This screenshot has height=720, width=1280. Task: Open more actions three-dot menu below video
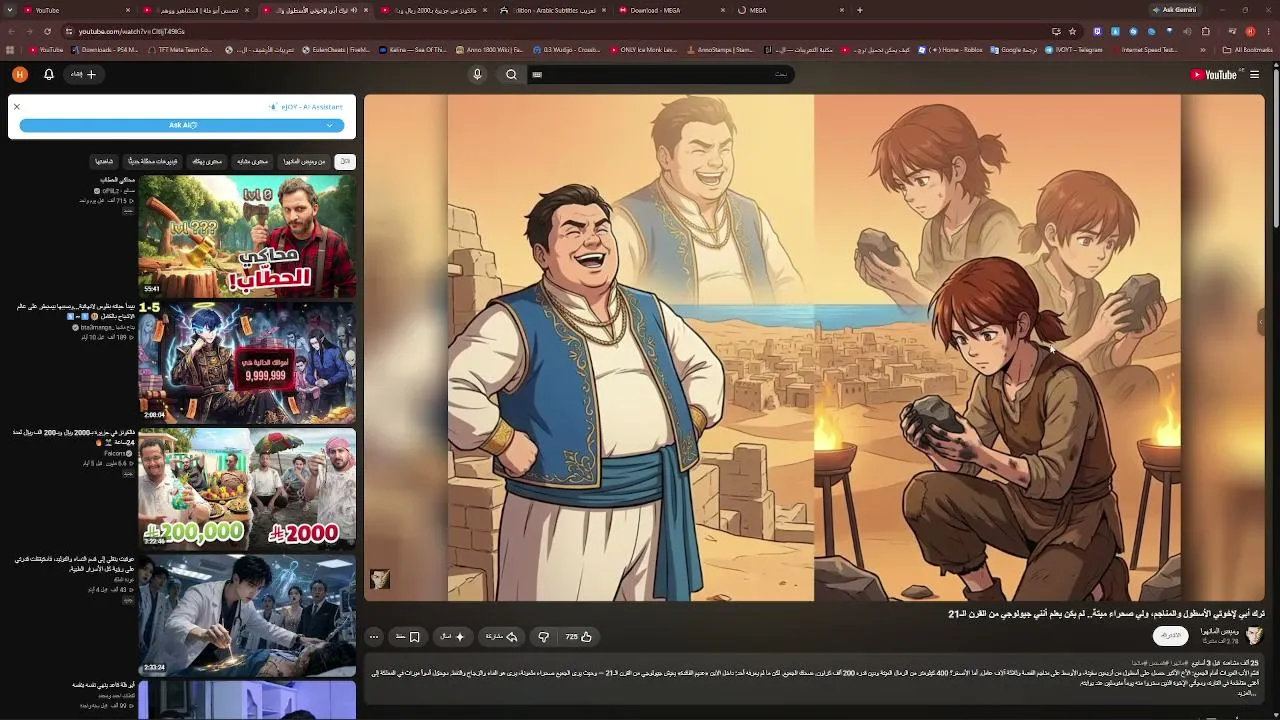point(374,636)
